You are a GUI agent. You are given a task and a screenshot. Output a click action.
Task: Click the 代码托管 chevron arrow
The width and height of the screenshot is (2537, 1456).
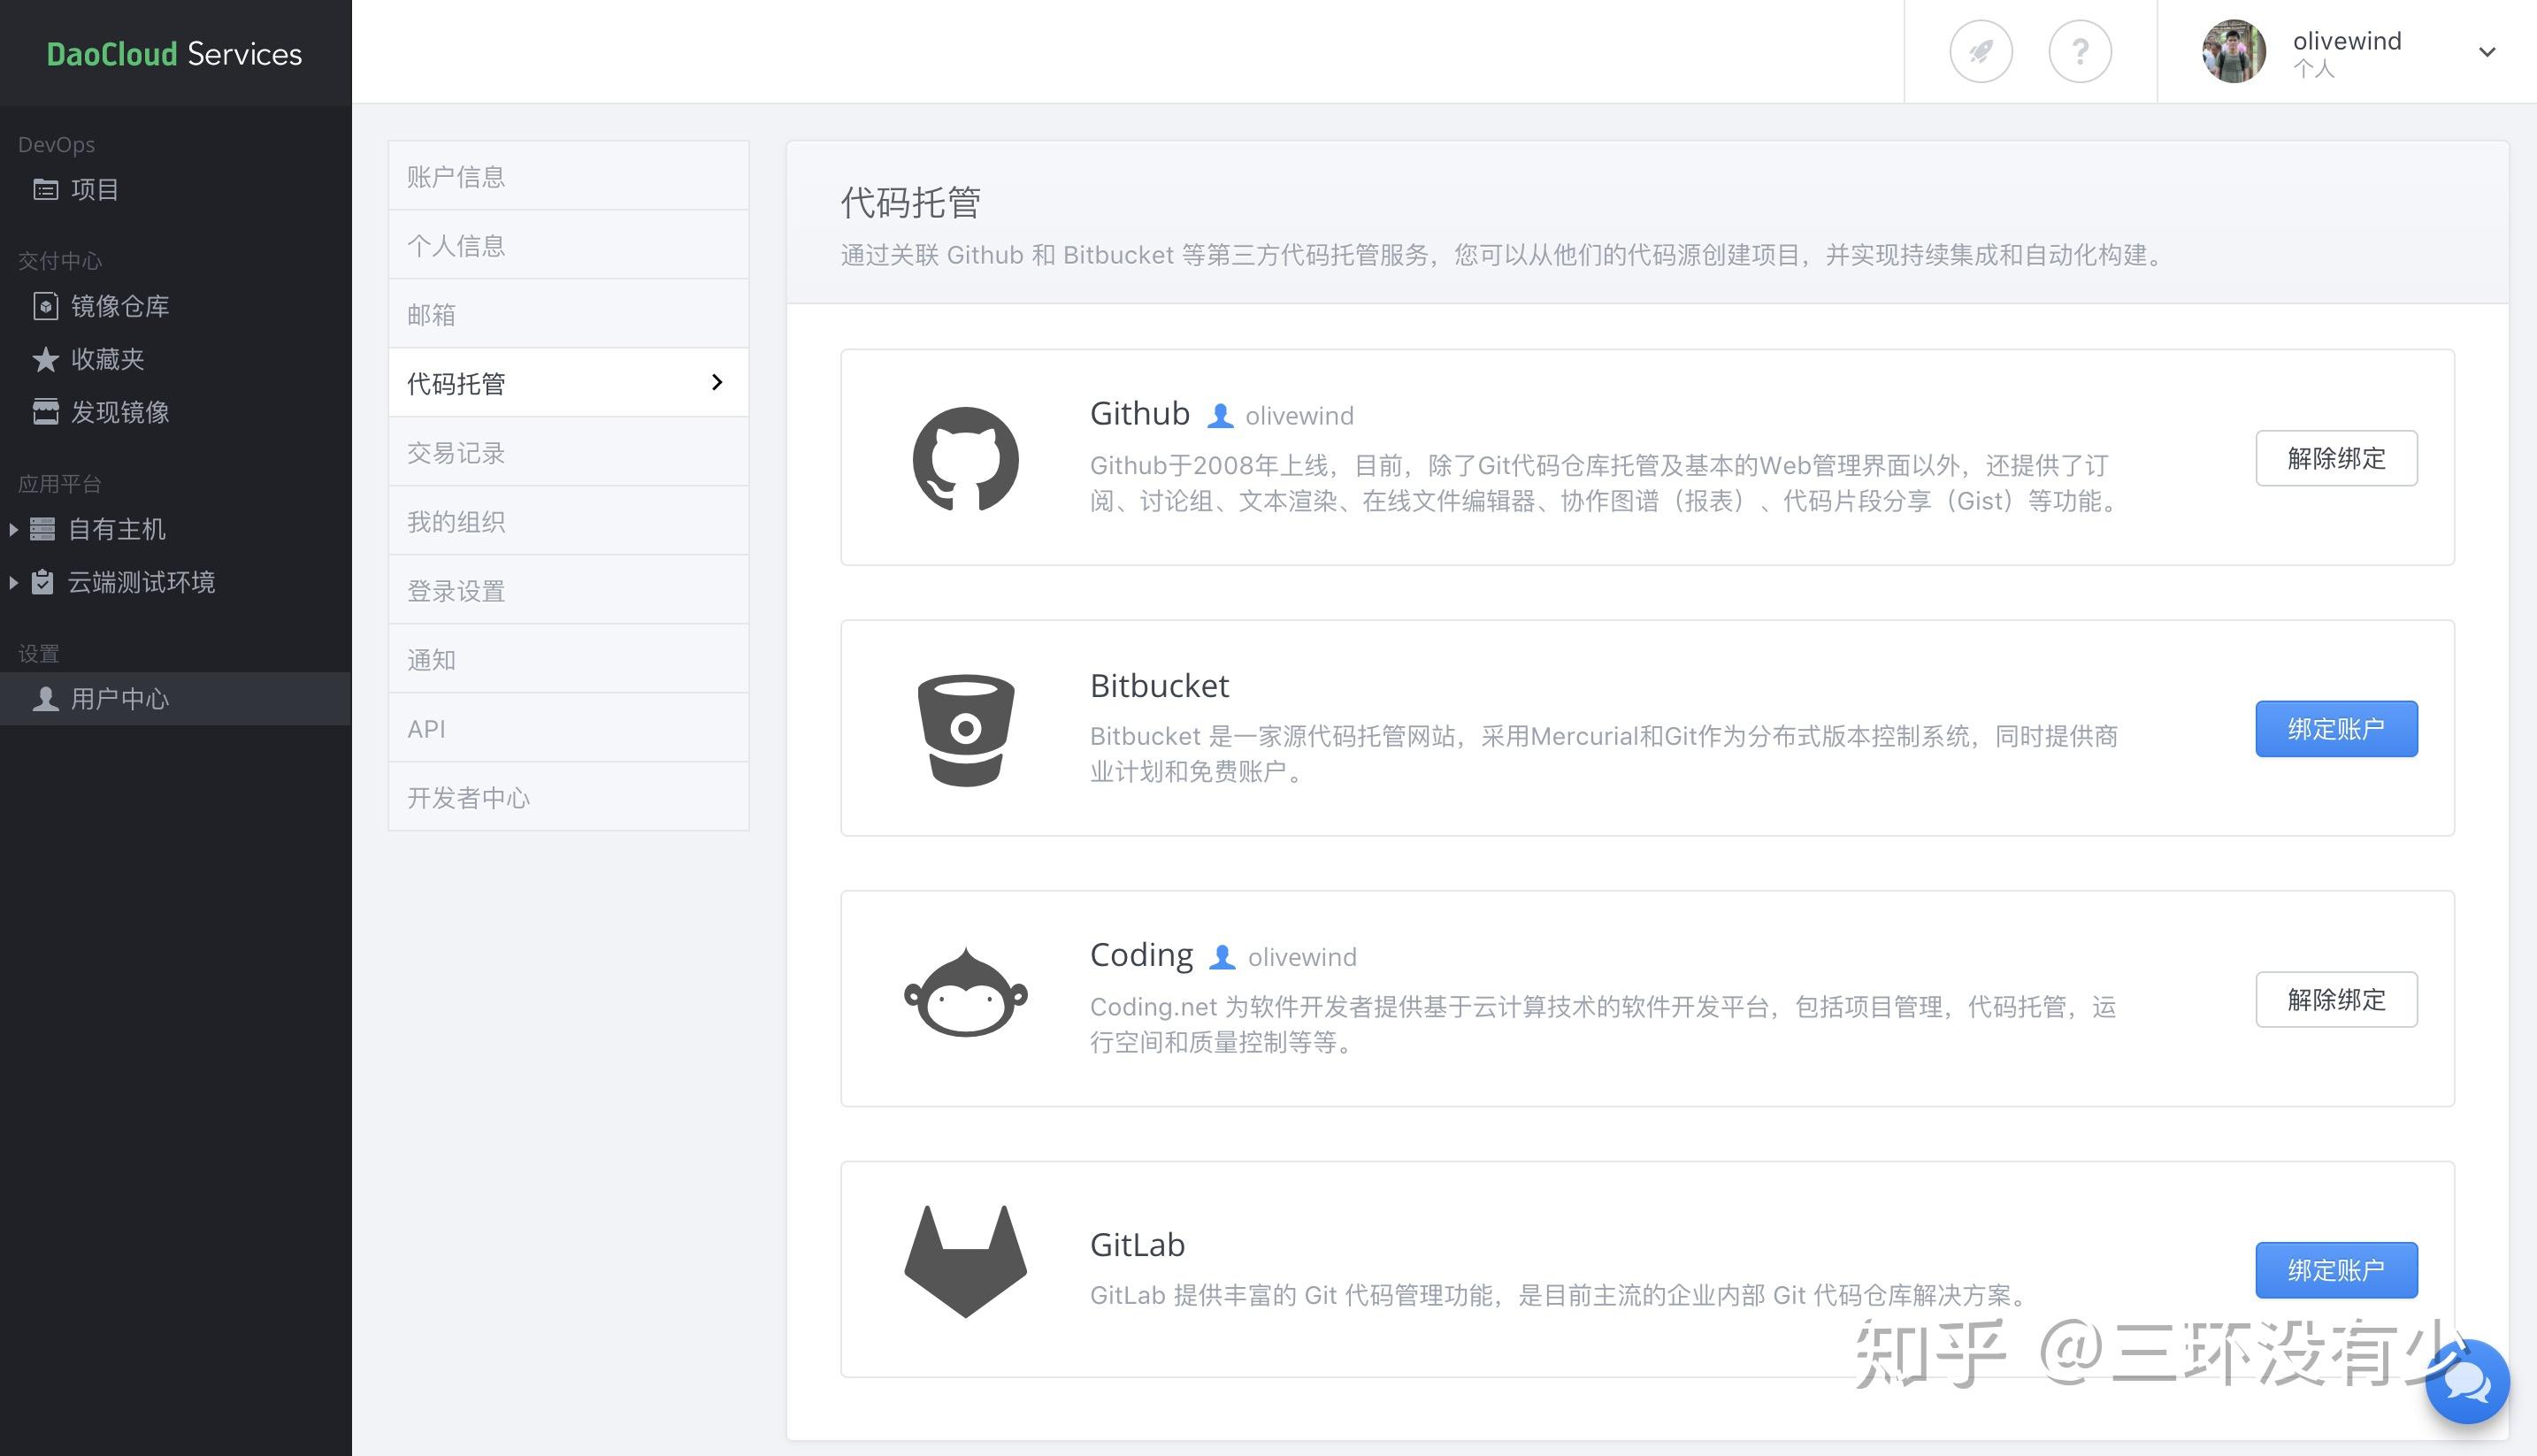(716, 382)
